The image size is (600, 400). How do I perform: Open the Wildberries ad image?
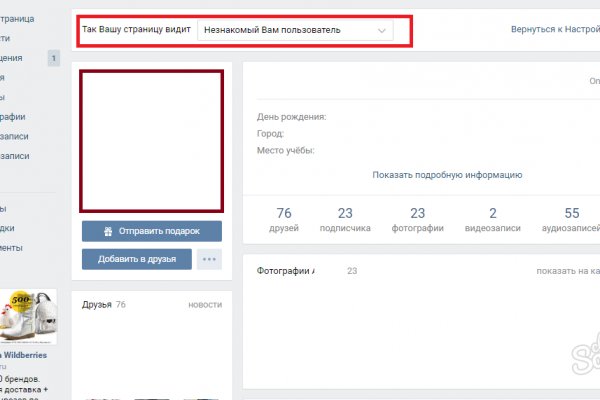point(29,318)
